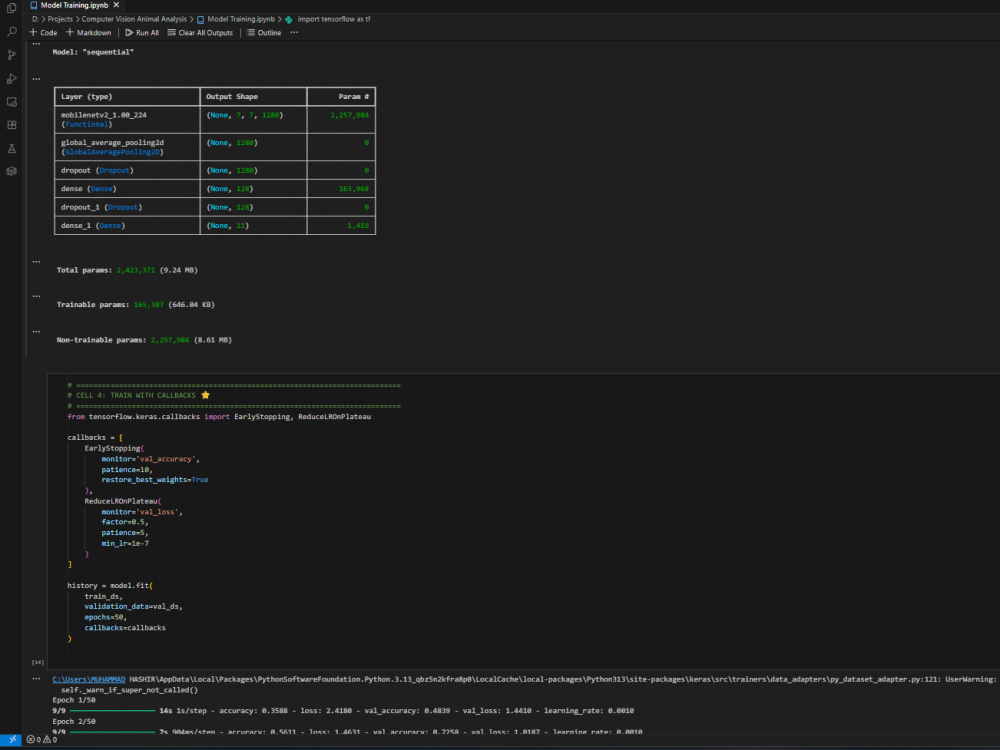
Task: Clear All Outputs of the notebook
Action: click(200, 33)
